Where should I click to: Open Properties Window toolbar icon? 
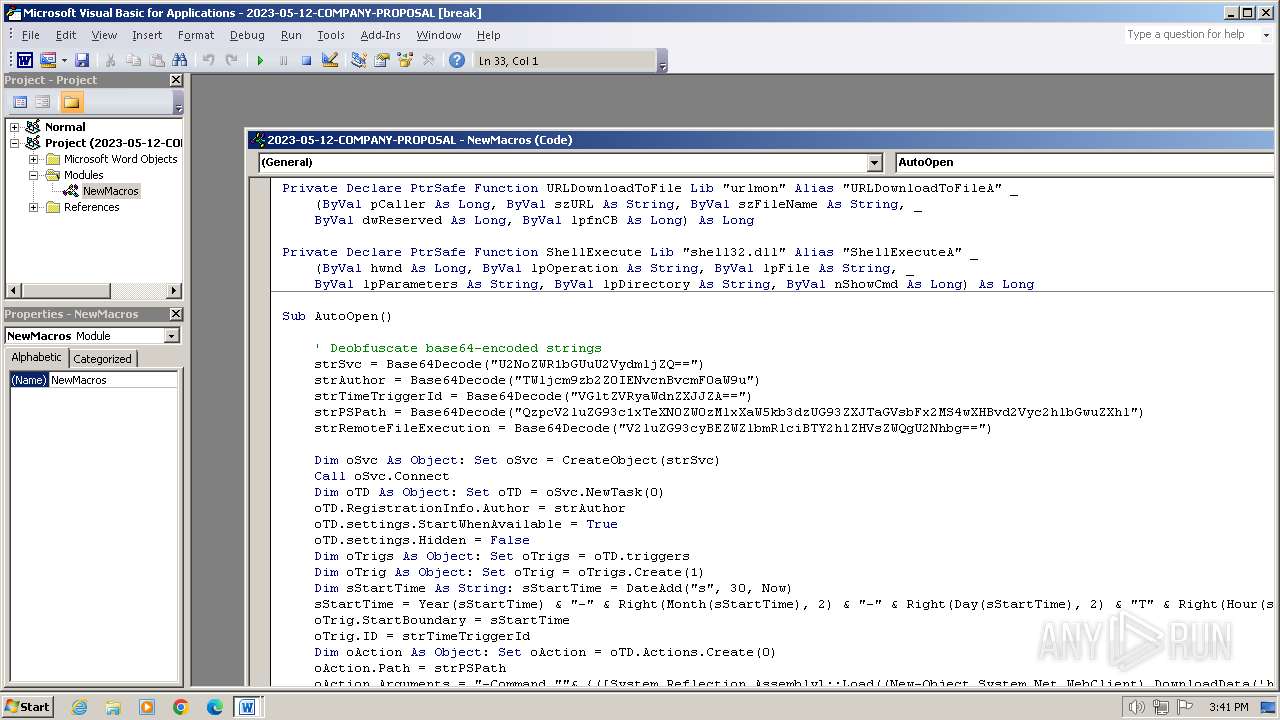381,61
